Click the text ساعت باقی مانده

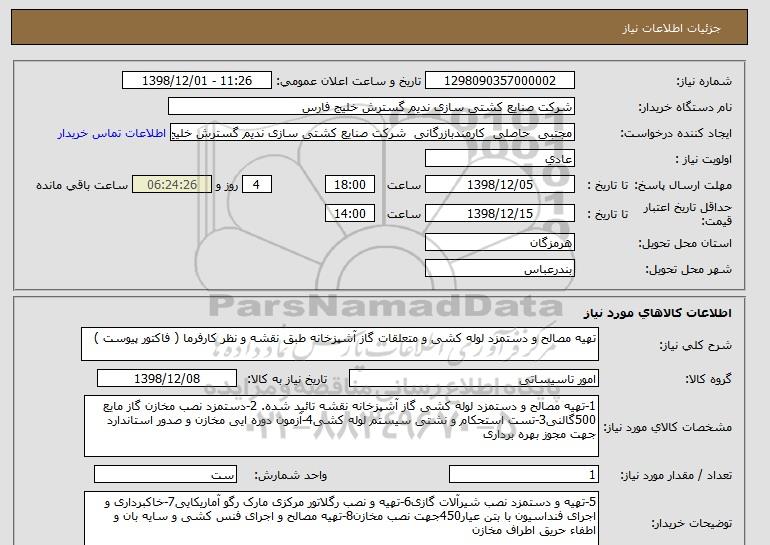(x=82, y=185)
